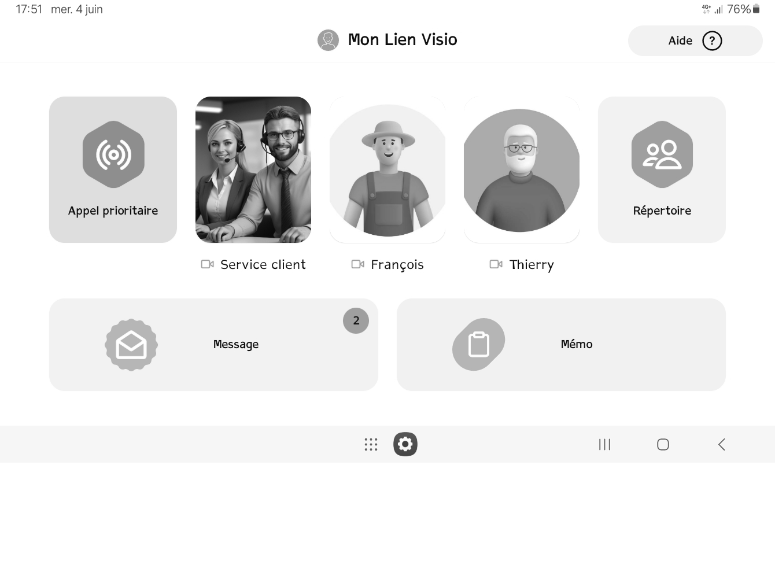Click the Aide button
Viewport: 775px width, 580px height.
(695, 41)
